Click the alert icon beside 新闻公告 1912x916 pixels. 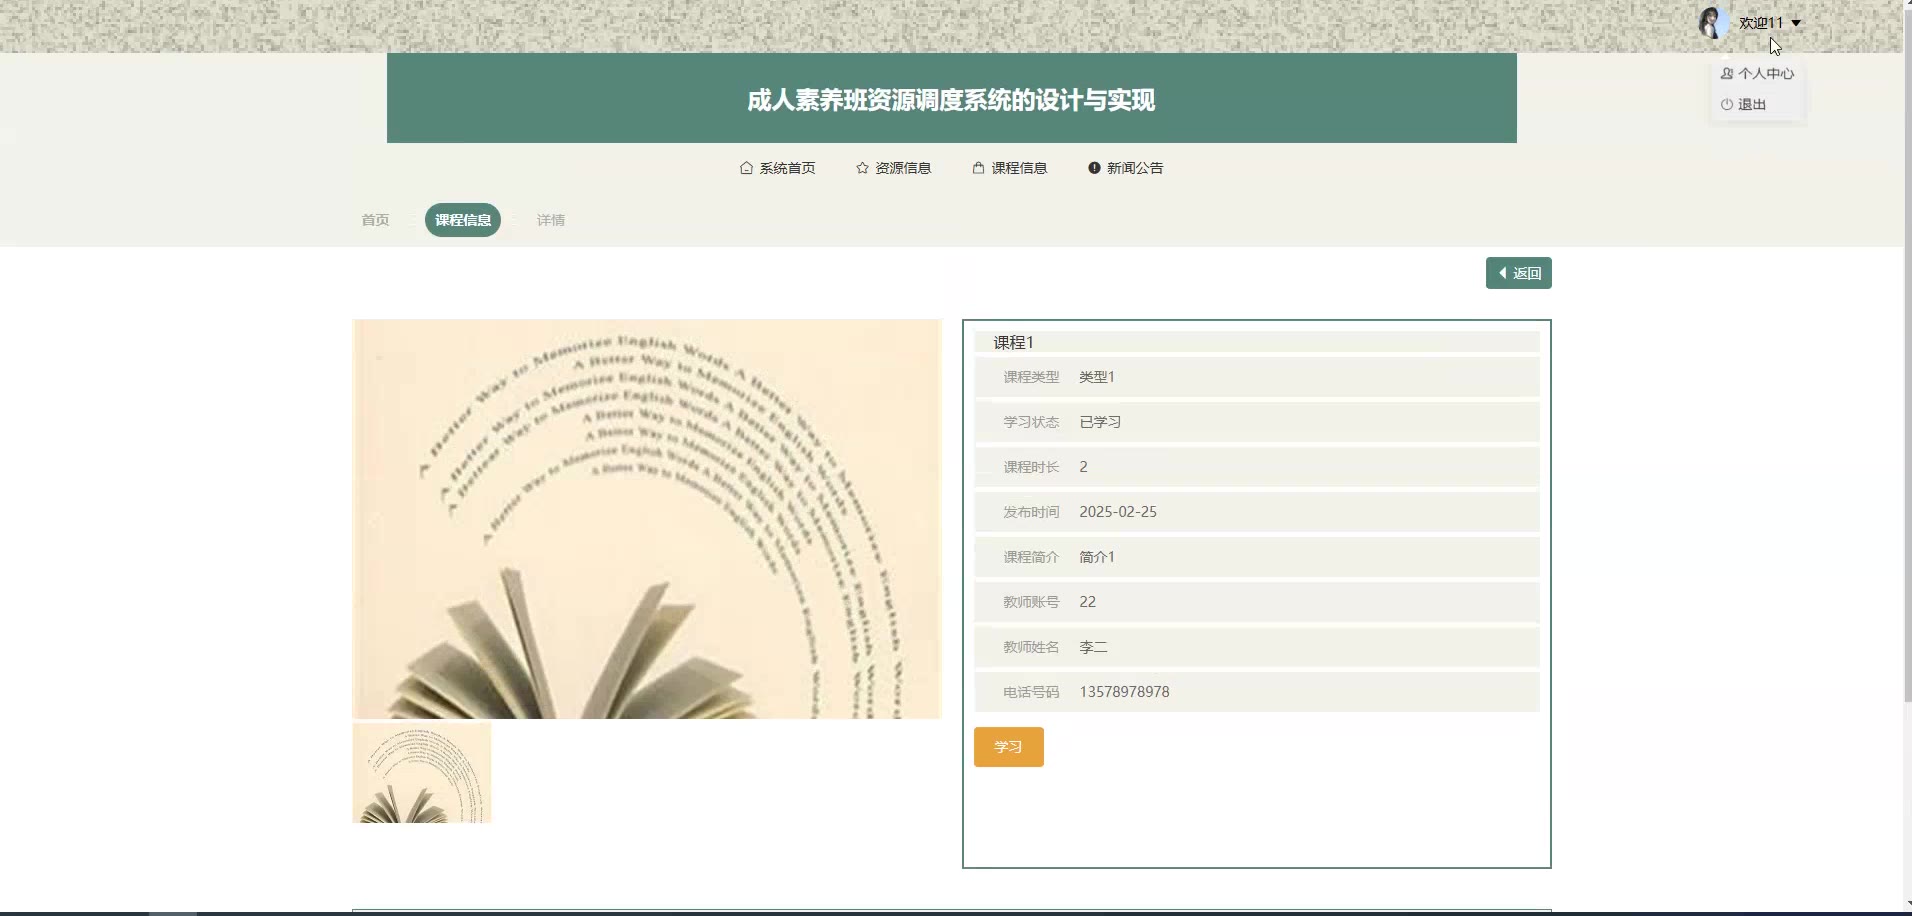1094,168
